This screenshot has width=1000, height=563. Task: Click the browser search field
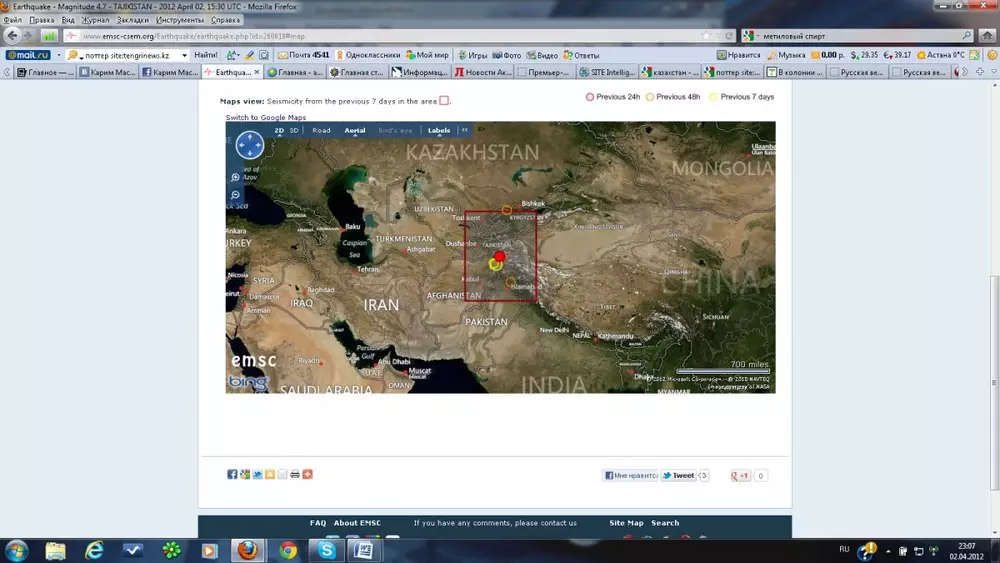[x=860, y=35]
